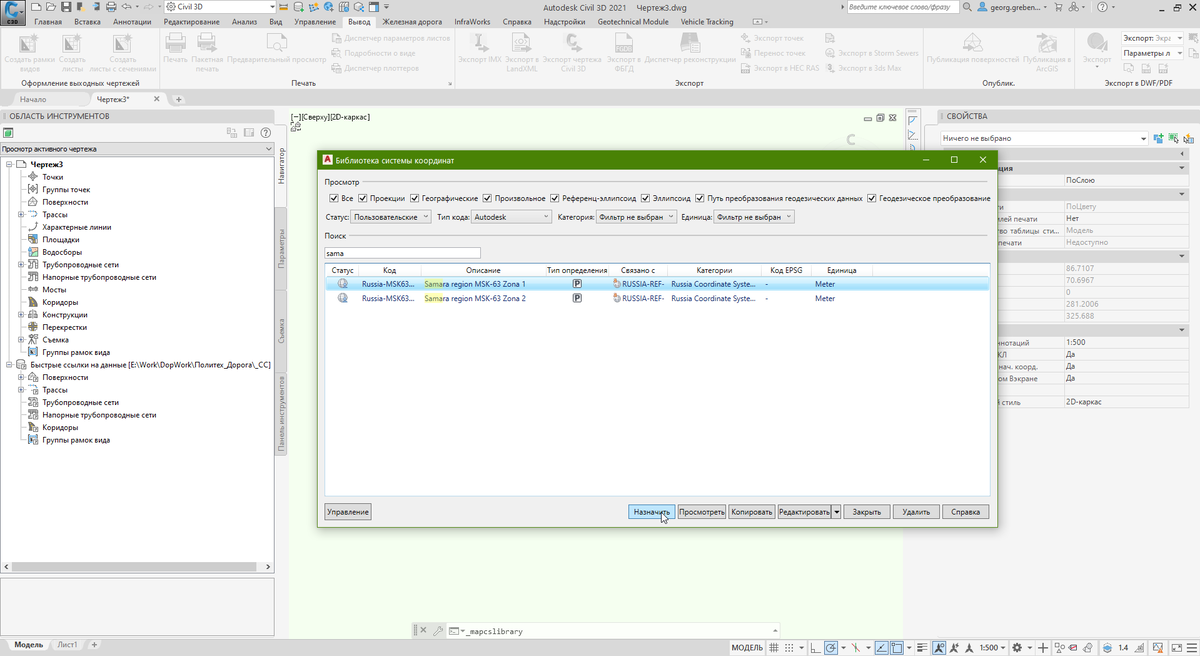This screenshot has width=1200, height=656.
Task: Click the Undo arrow in quick access toolbar
Action: [127, 7]
